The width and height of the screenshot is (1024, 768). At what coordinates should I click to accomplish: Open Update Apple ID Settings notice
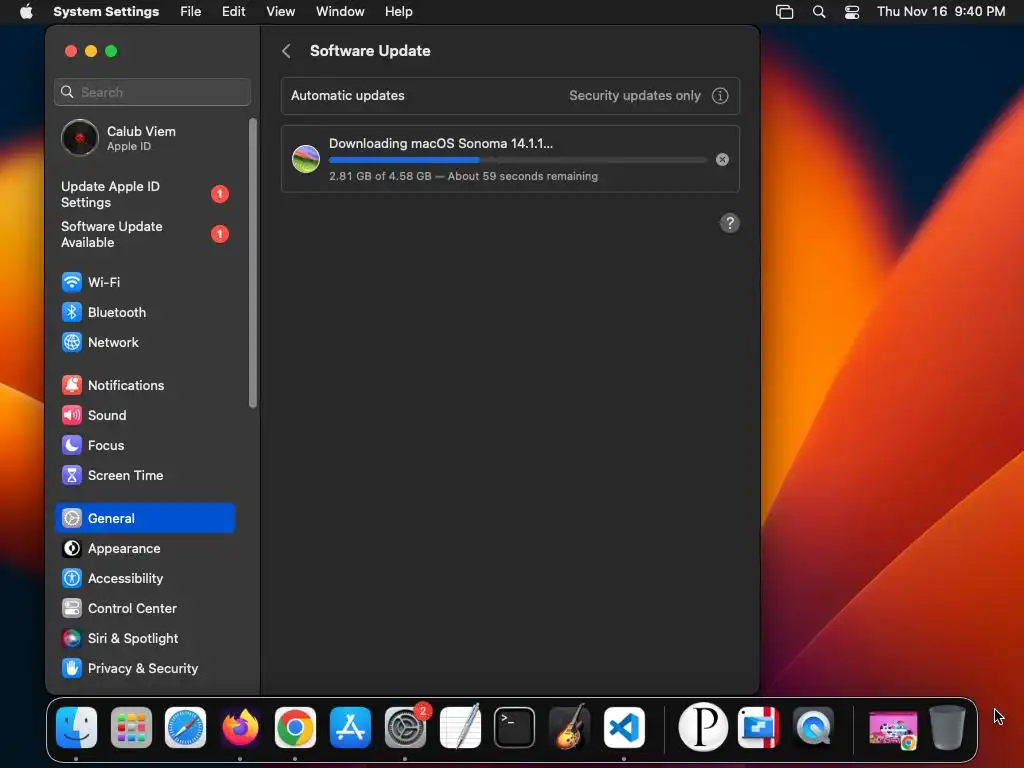[145, 195]
